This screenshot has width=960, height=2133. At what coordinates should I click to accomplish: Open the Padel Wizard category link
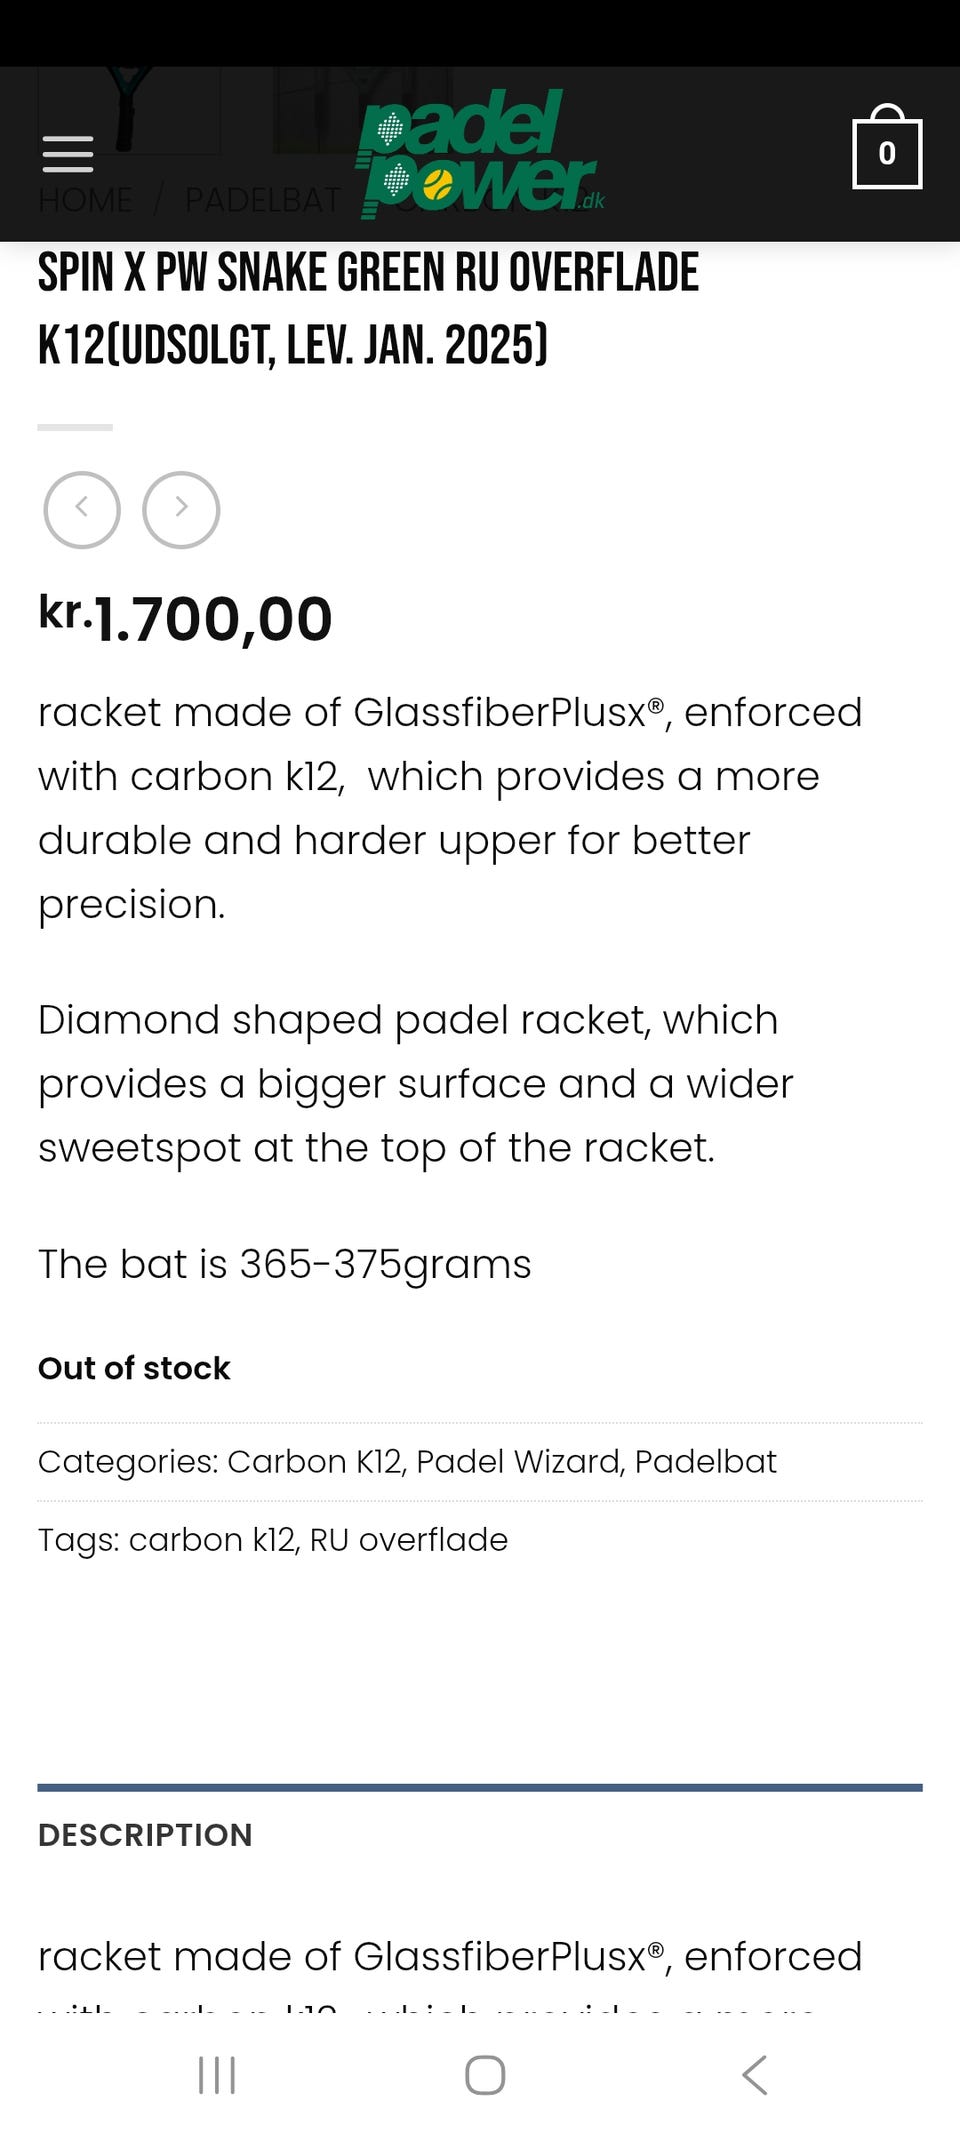coord(518,1461)
